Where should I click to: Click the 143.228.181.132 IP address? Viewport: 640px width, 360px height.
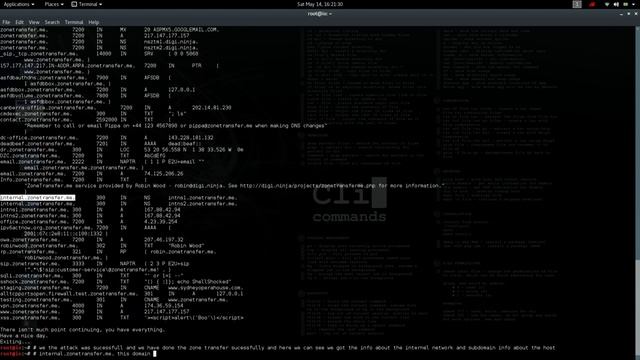pos(191,138)
